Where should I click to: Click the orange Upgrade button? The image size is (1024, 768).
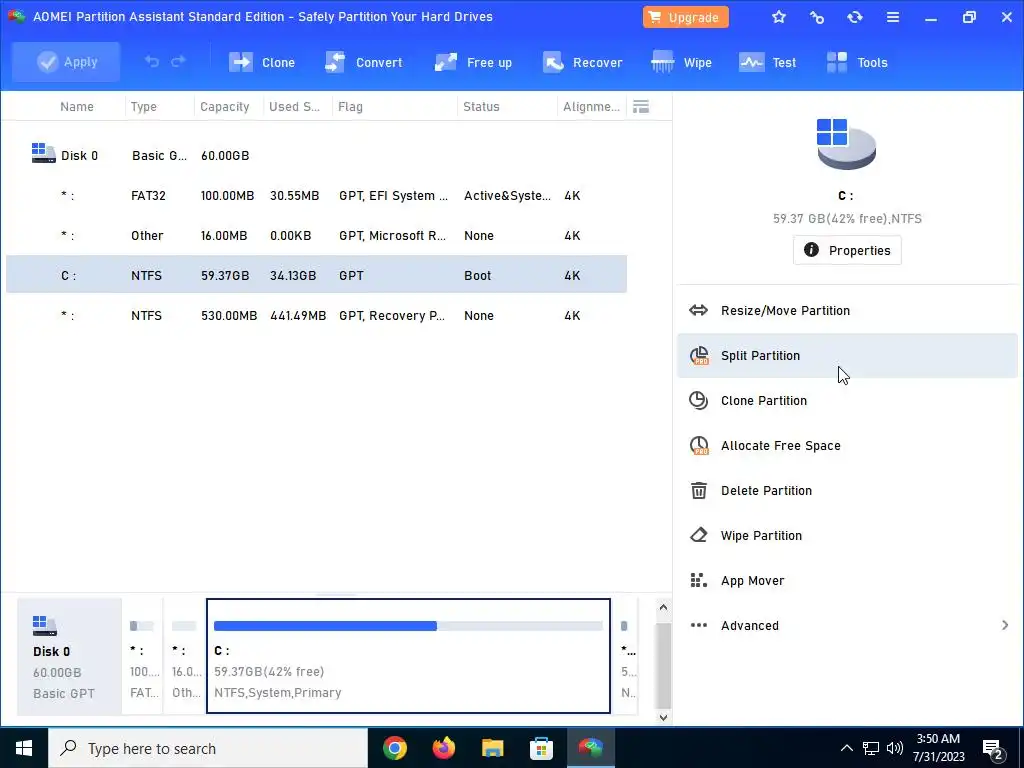pos(686,18)
